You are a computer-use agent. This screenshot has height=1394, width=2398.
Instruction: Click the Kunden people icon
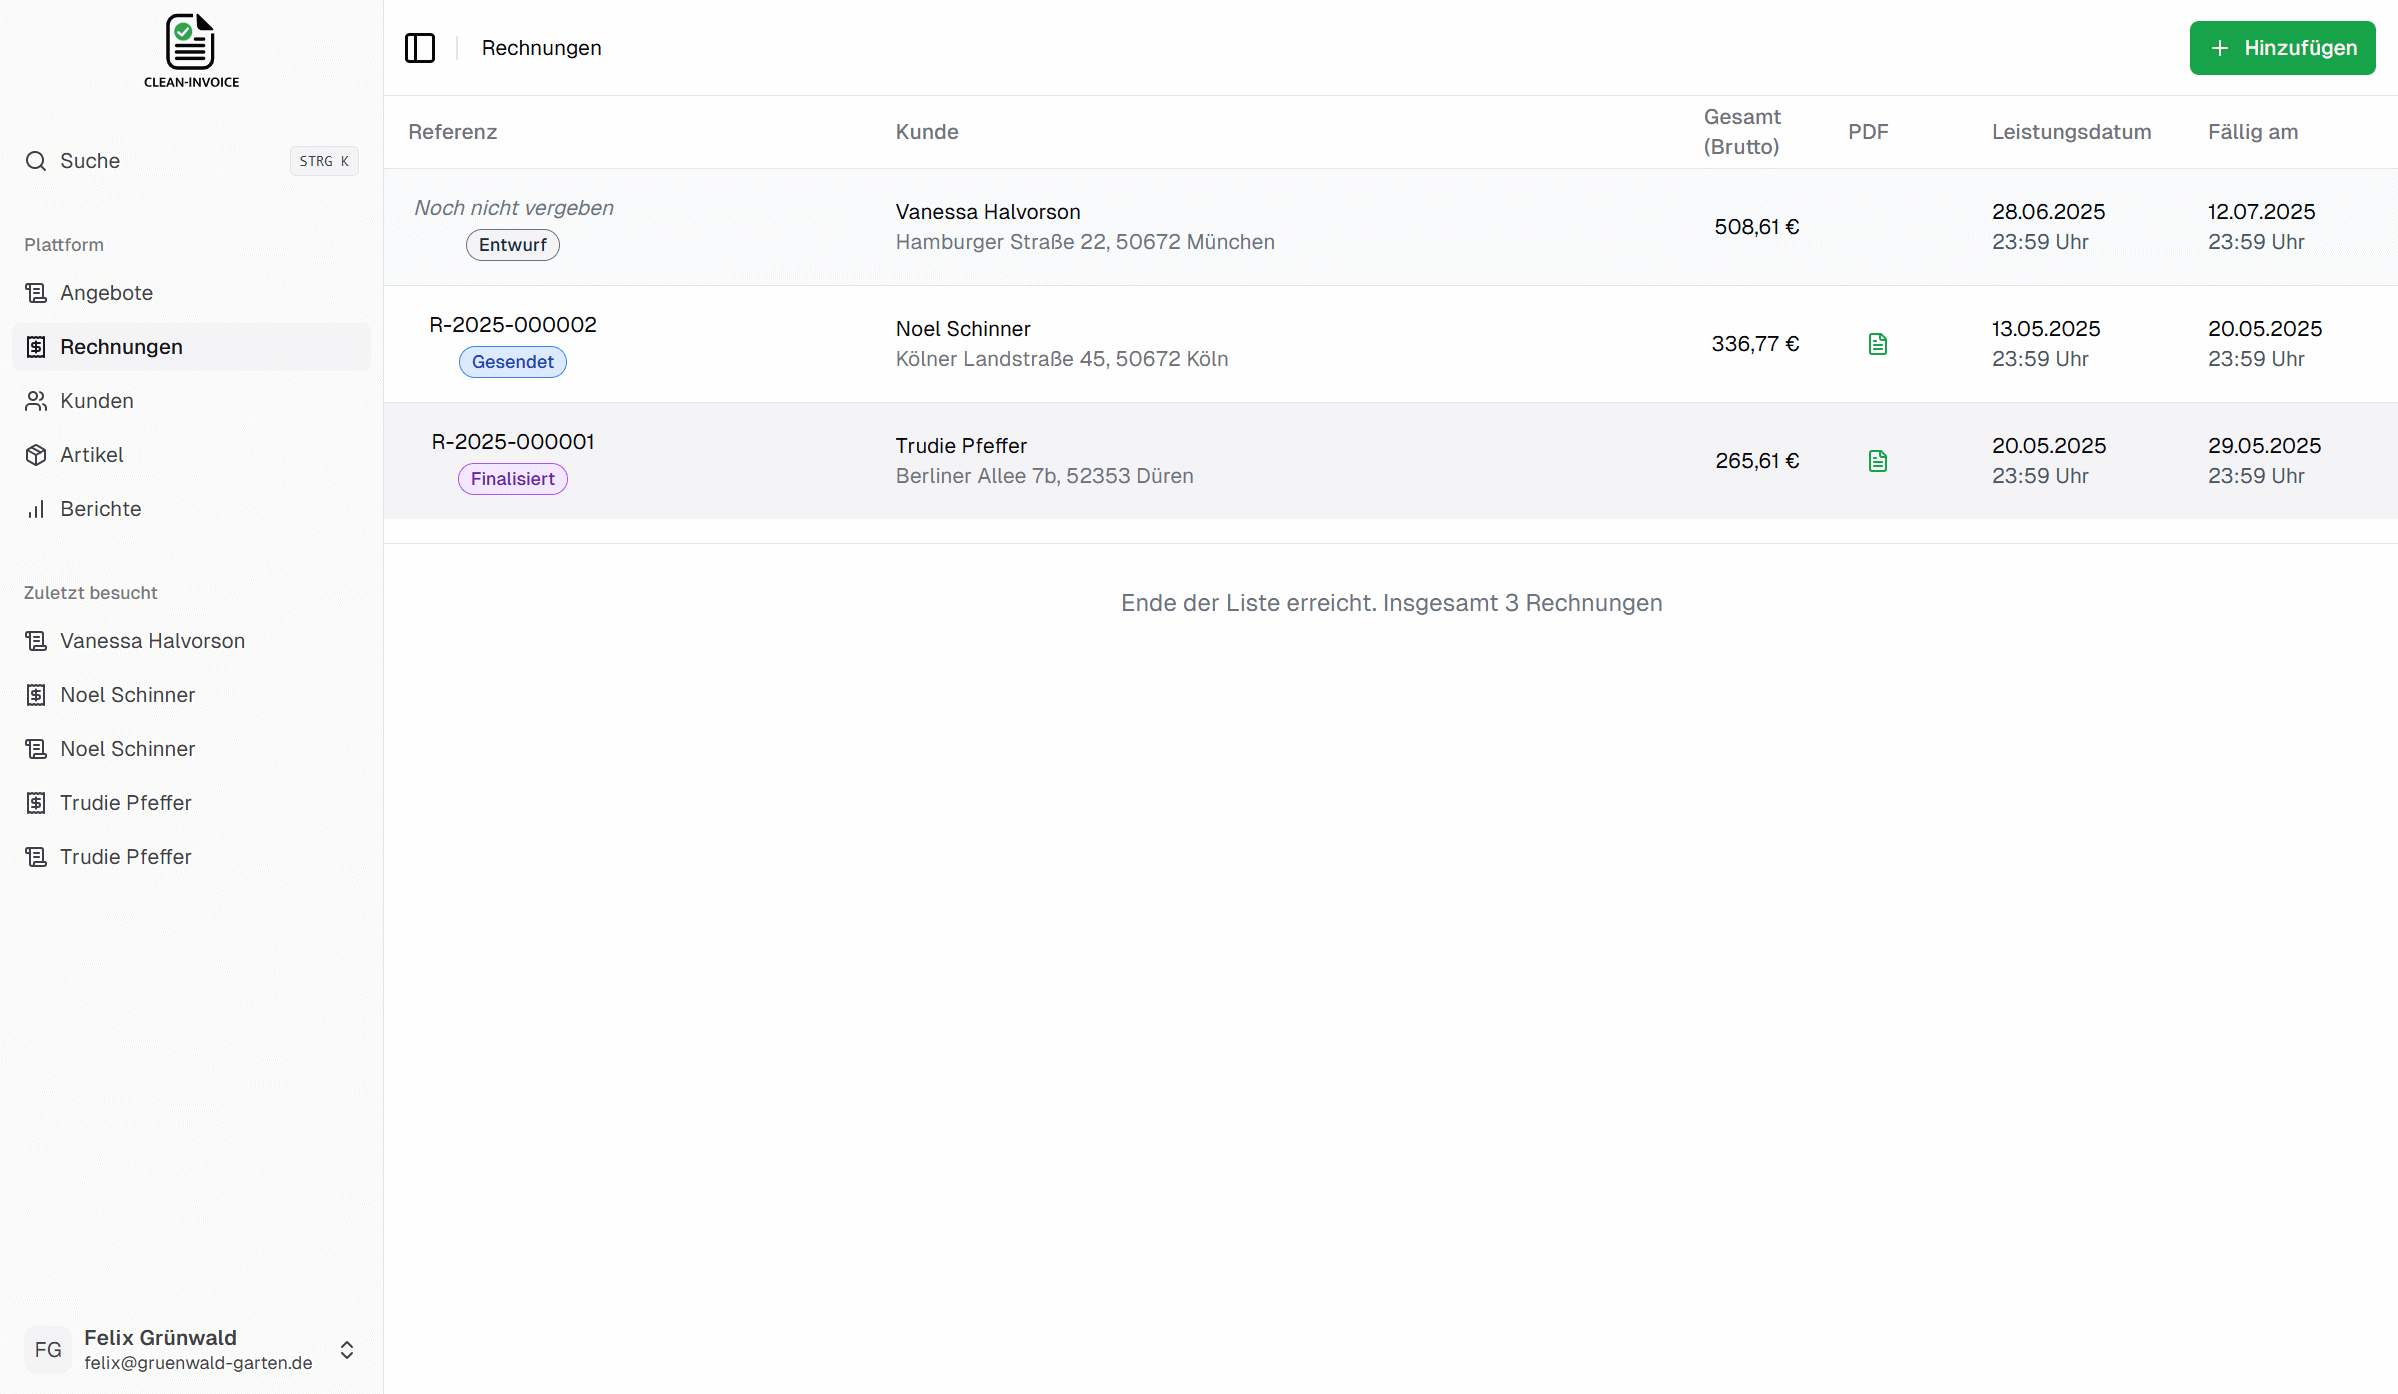(x=36, y=401)
